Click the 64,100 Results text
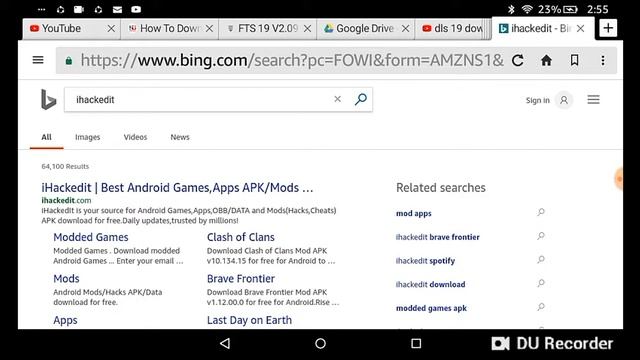Screen dimensions: 640x360 coord(65,167)
